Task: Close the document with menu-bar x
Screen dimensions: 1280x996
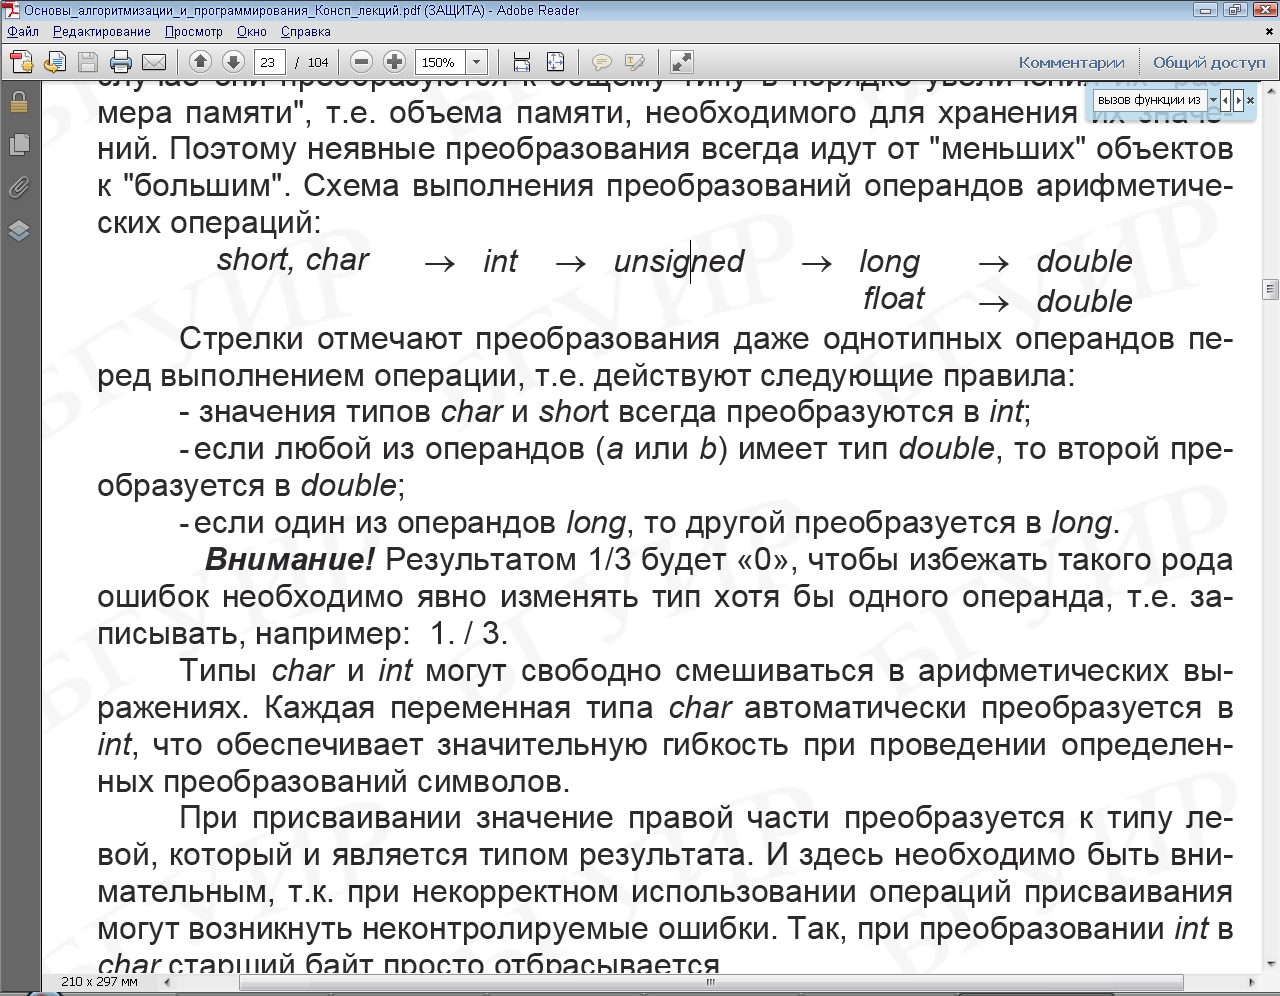Action: (x=1270, y=32)
